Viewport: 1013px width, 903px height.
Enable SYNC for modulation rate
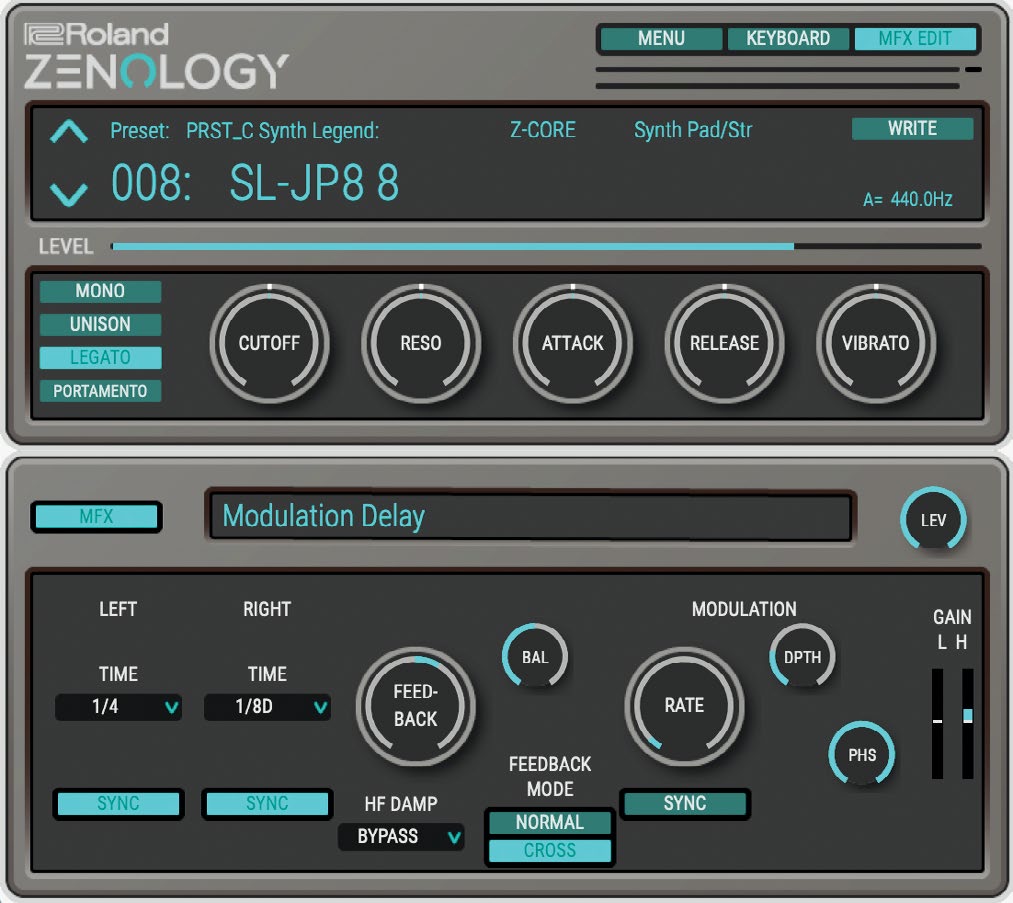click(x=685, y=804)
